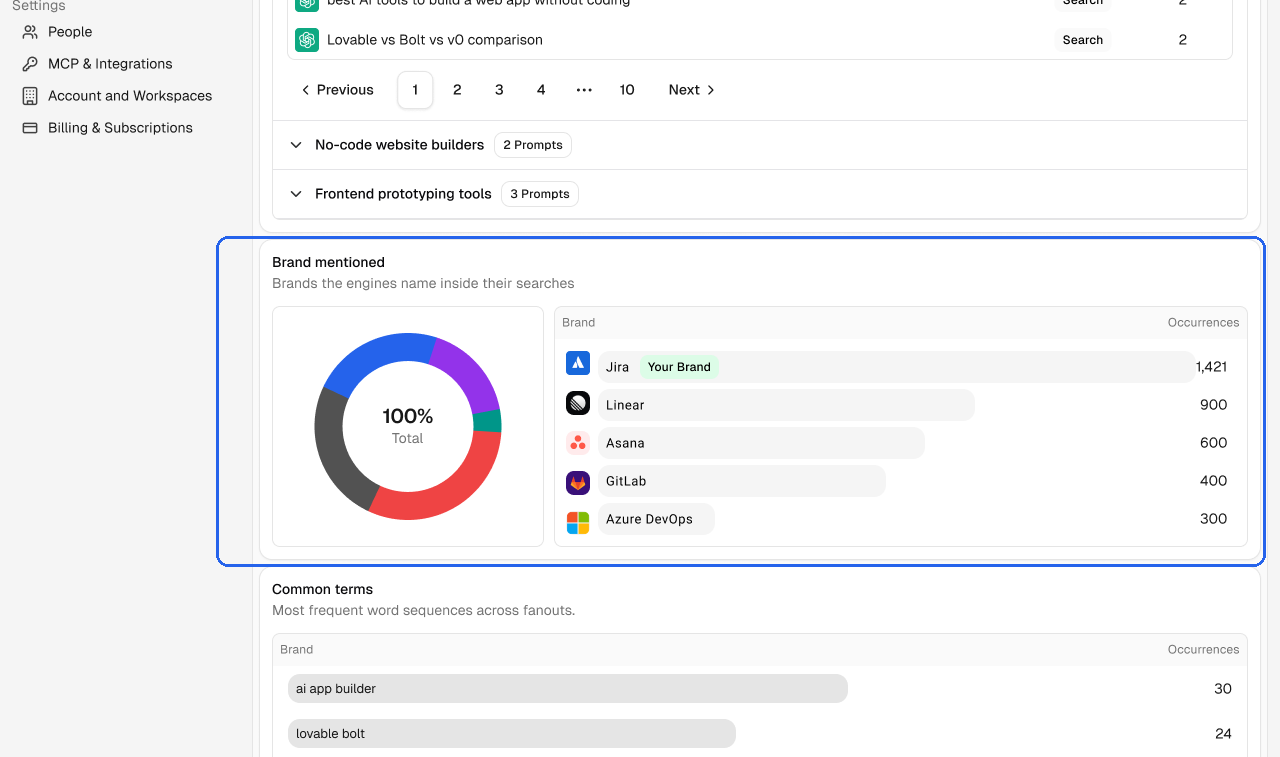
Task: Click the "lovable bolt" term bar
Action: (x=512, y=734)
